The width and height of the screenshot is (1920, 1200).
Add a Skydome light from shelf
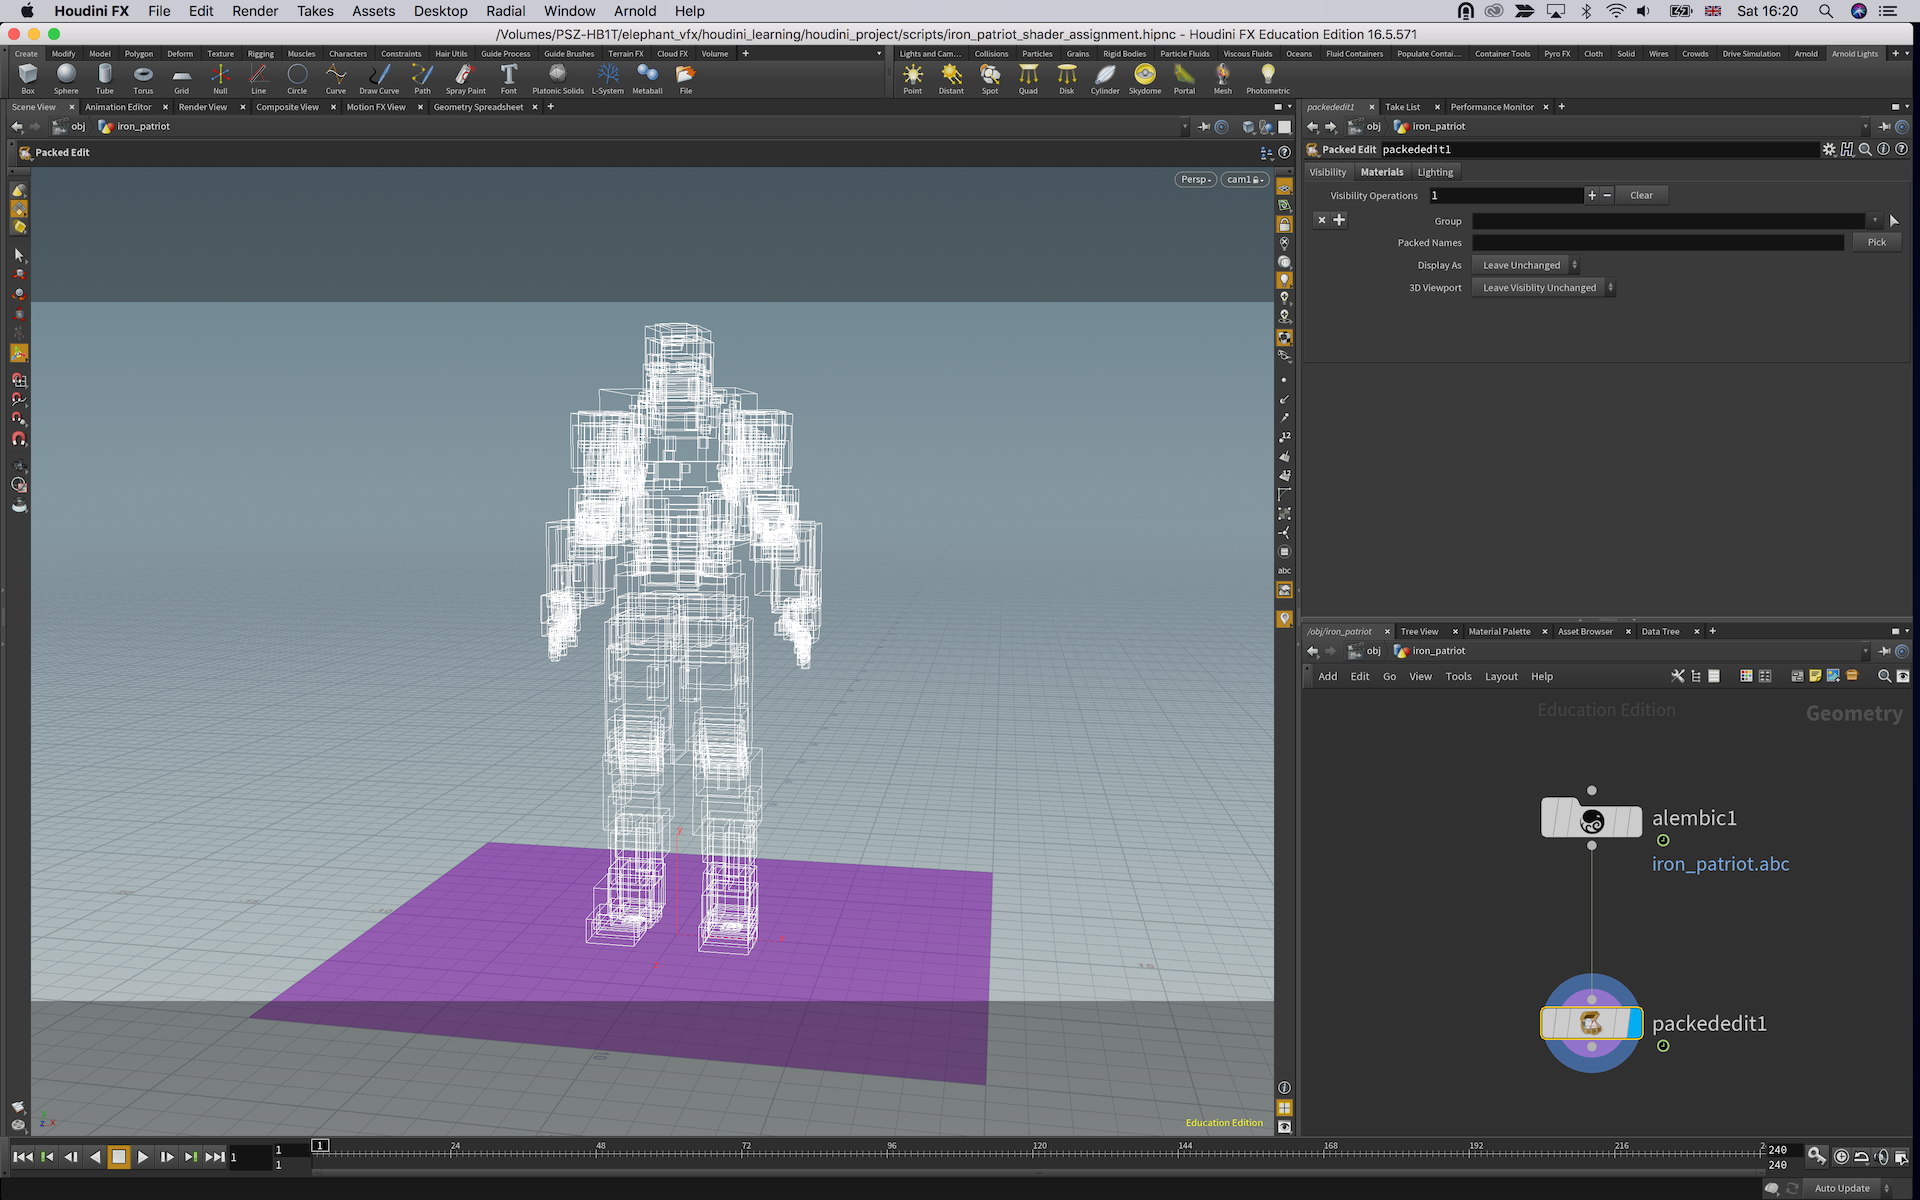pos(1144,76)
